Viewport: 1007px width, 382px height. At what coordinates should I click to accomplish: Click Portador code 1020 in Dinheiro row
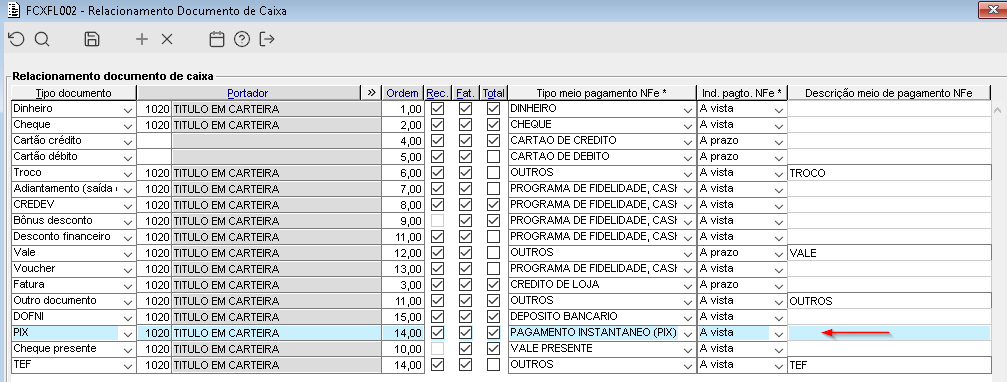(154, 109)
